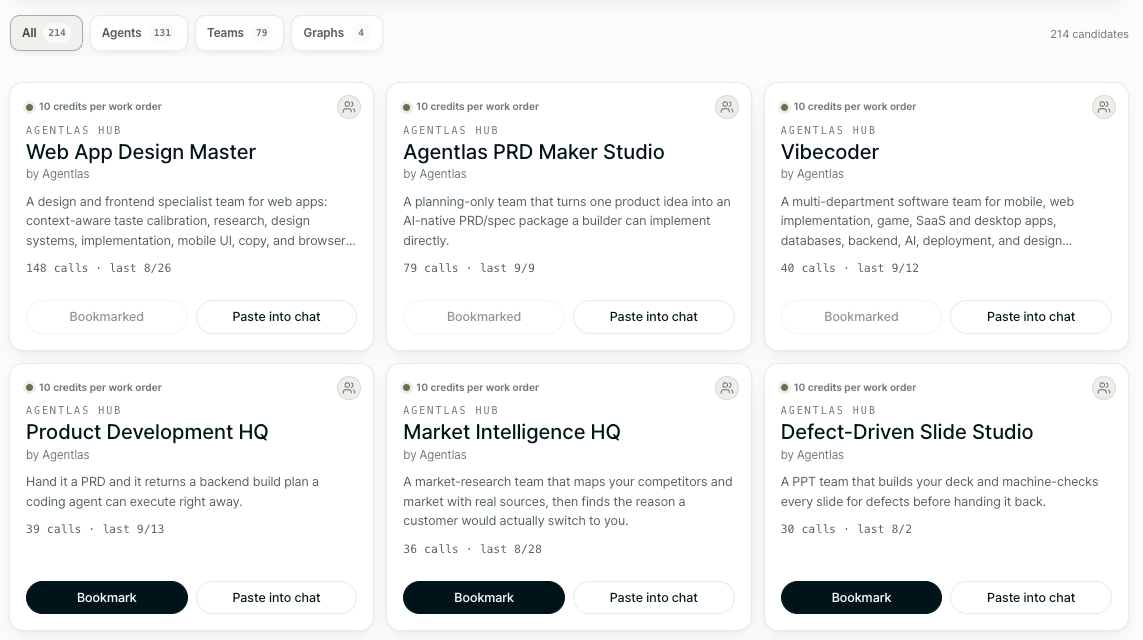Bookmark the Market Intelligence HQ team
This screenshot has width=1143, height=640.
click(484, 598)
